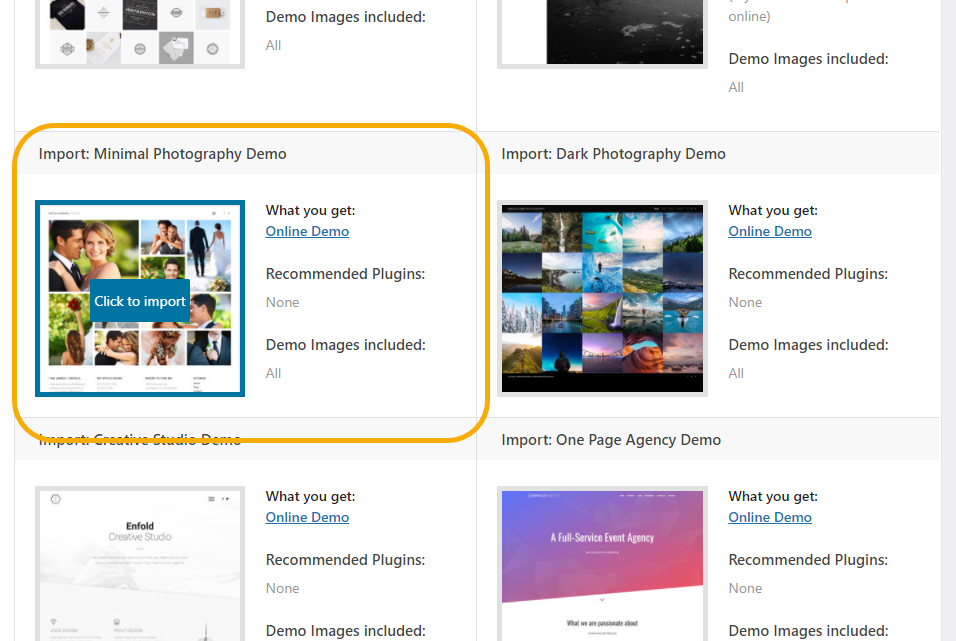
Task: Click the 'Click to import' button
Action: (140, 301)
